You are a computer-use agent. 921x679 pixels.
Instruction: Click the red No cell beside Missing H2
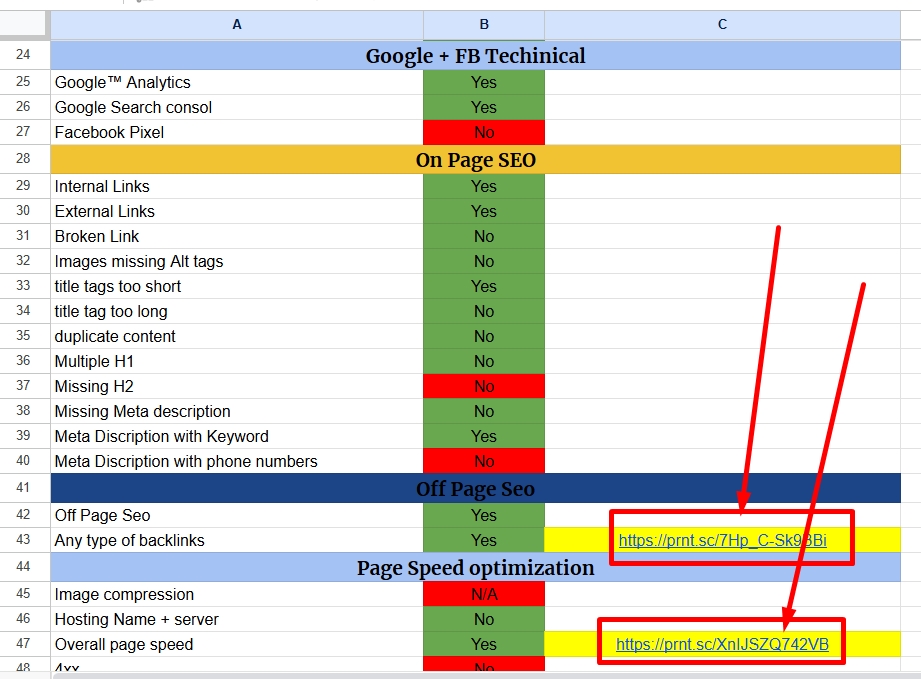(x=484, y=386)
